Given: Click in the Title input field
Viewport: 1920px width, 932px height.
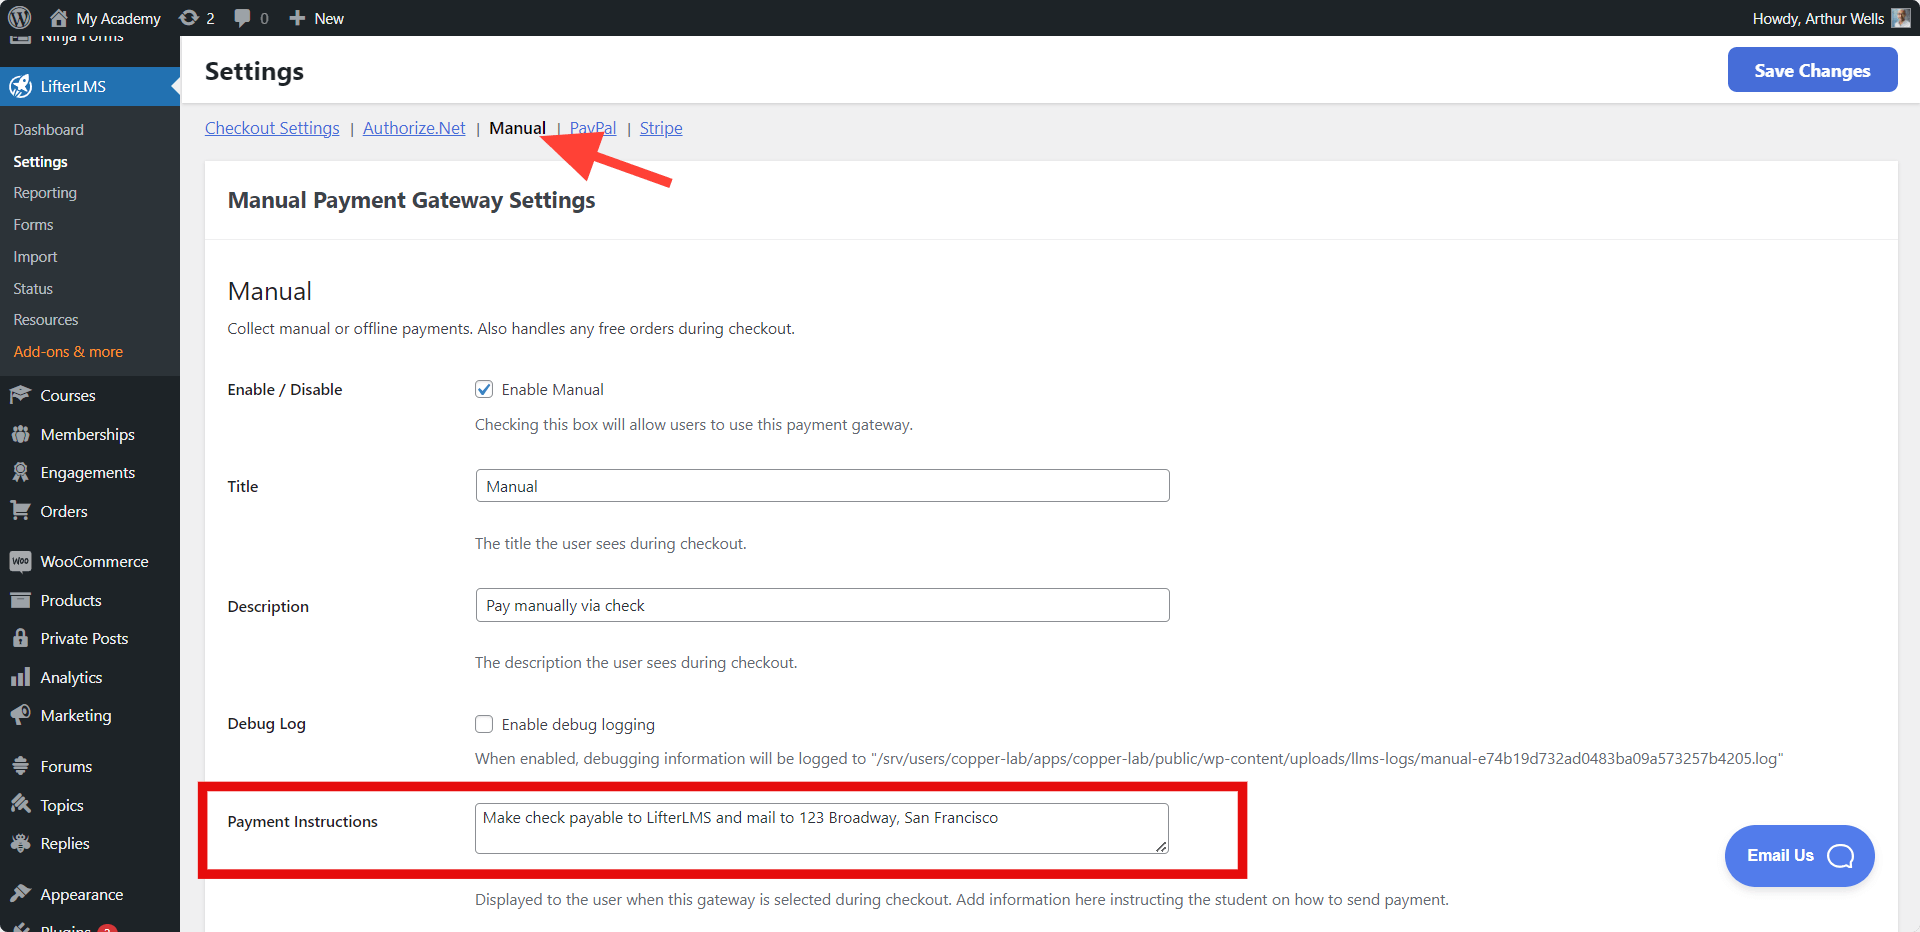Looking at the screenshot, I should point(822,486).
